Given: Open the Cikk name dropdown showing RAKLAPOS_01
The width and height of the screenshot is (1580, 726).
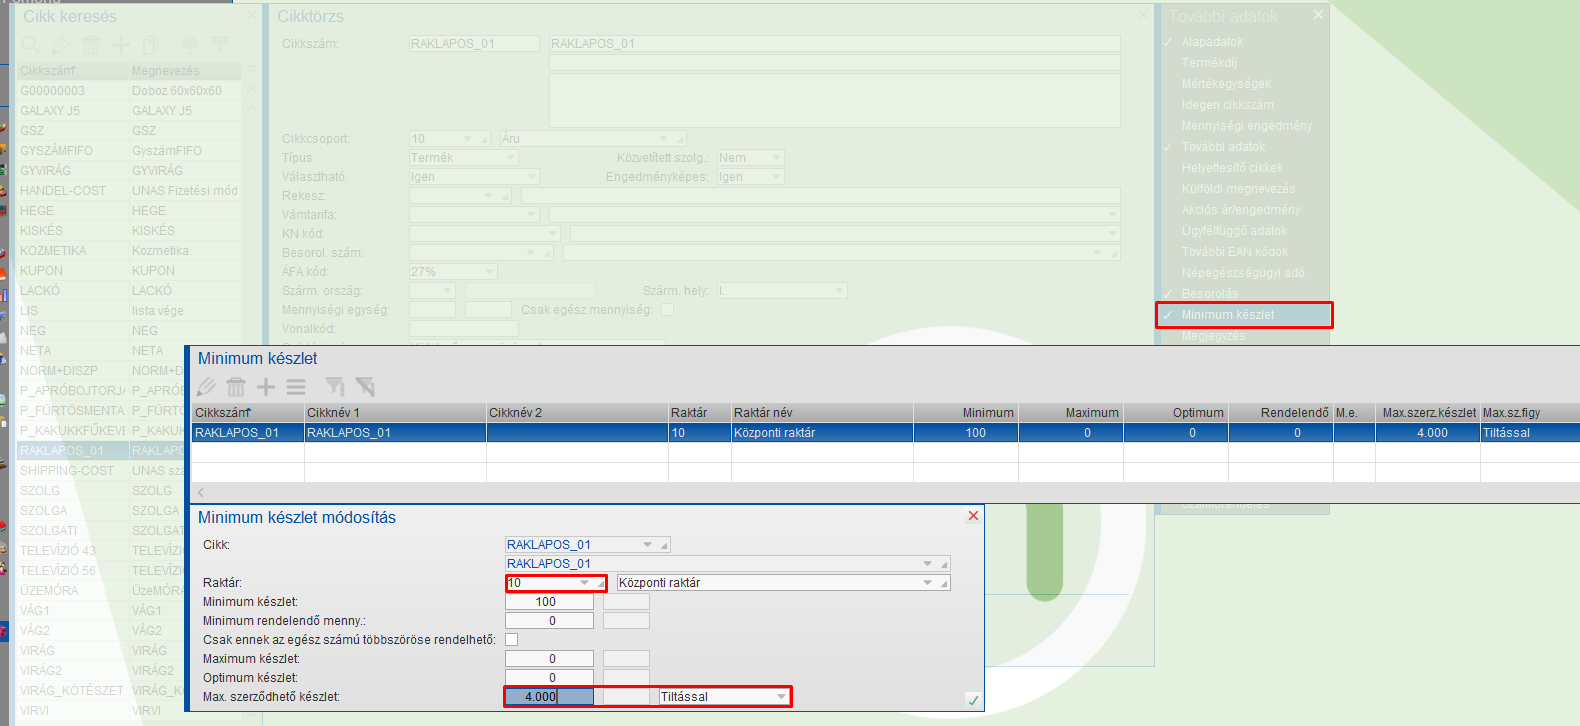Looking at the screenshot, I should click(x=928, y=564).
